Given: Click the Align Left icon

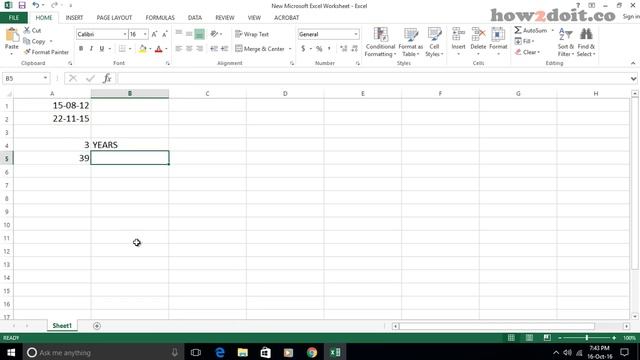Looking at the screenshot, I should pyautogui.click(x=179, y=49).
